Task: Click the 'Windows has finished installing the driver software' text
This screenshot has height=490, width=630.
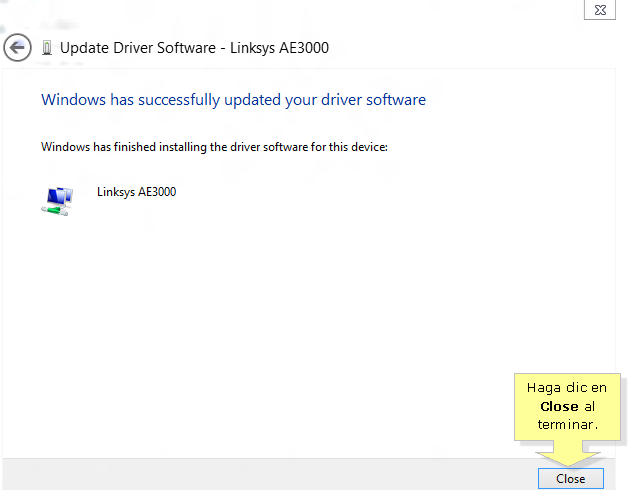Action: pyautogui.click(x=214, y=147)
